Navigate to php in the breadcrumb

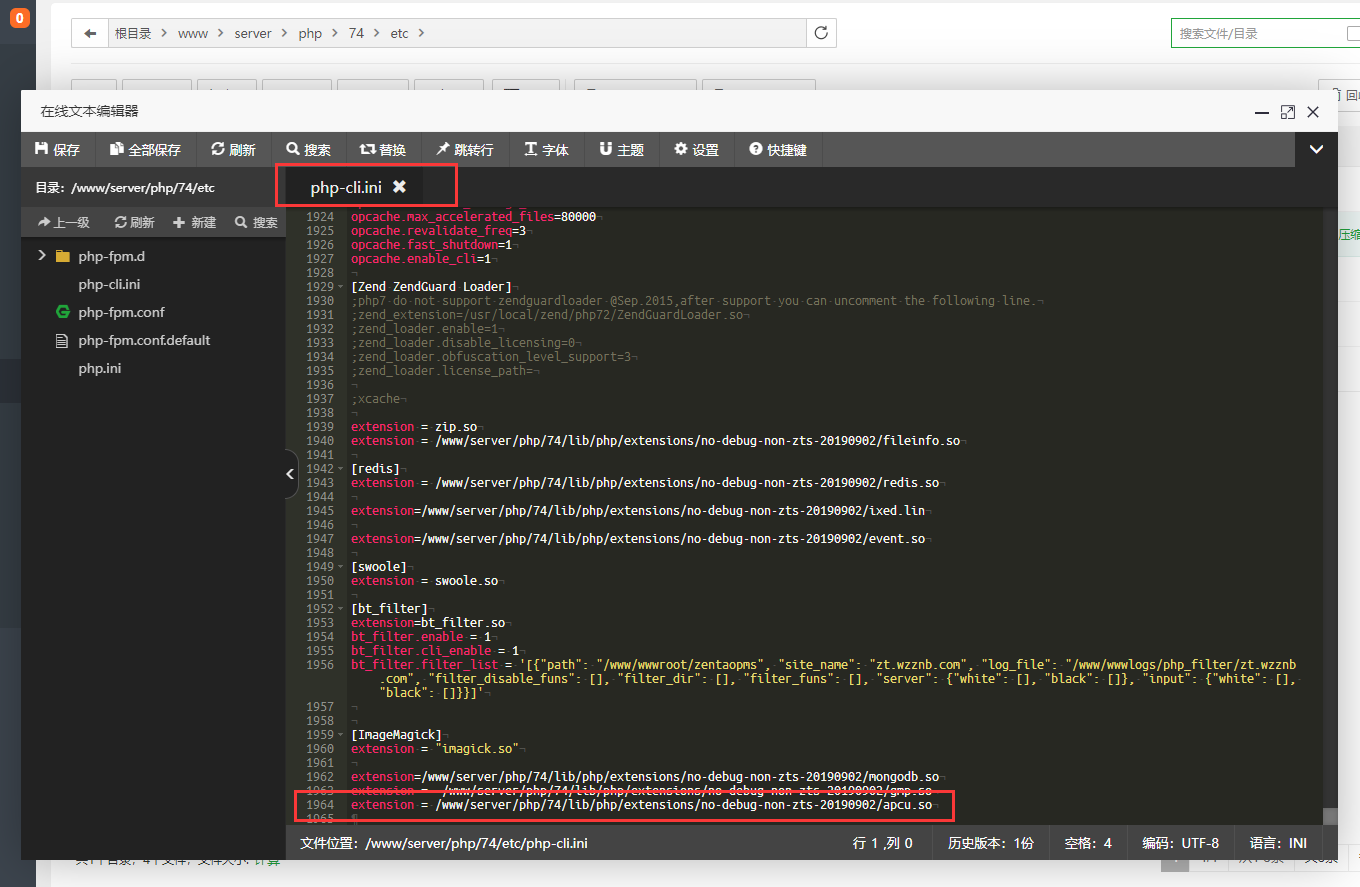(x=310, y=33)
